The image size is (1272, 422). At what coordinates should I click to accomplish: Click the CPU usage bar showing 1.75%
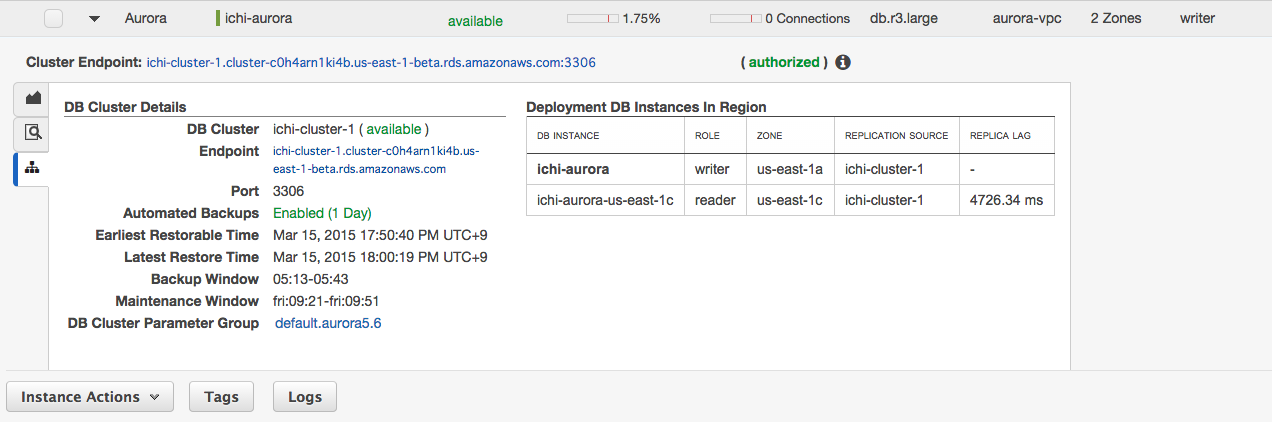[592, 19]
